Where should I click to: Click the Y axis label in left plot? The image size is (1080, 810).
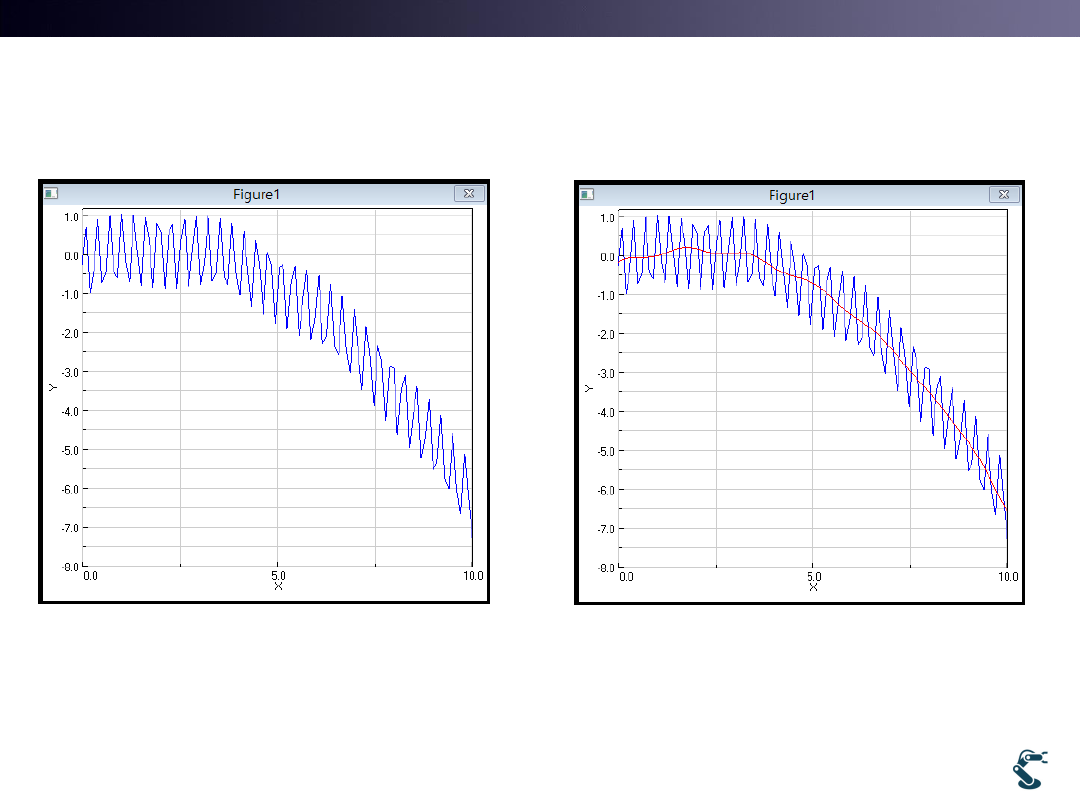pos(54,386)
